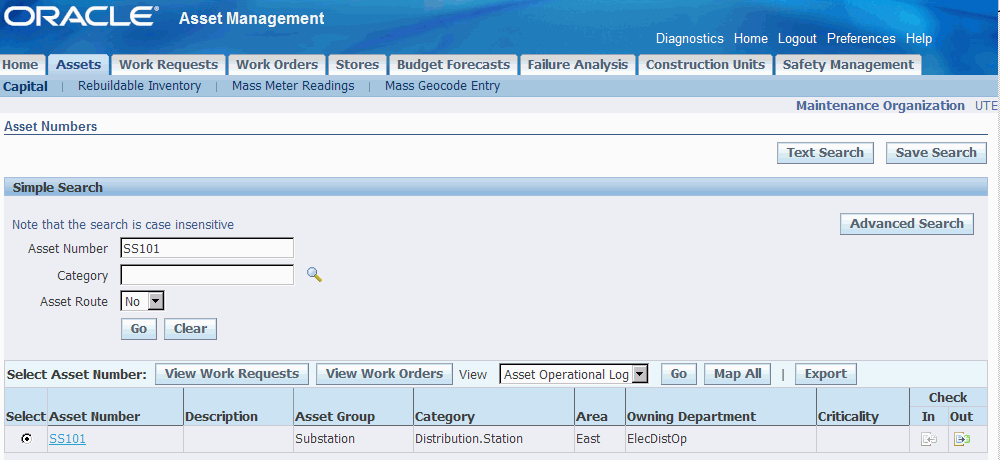
Task: Open the Mass Geocode Entry subtab
Action: pyautogui.click(x=443, y=85)
